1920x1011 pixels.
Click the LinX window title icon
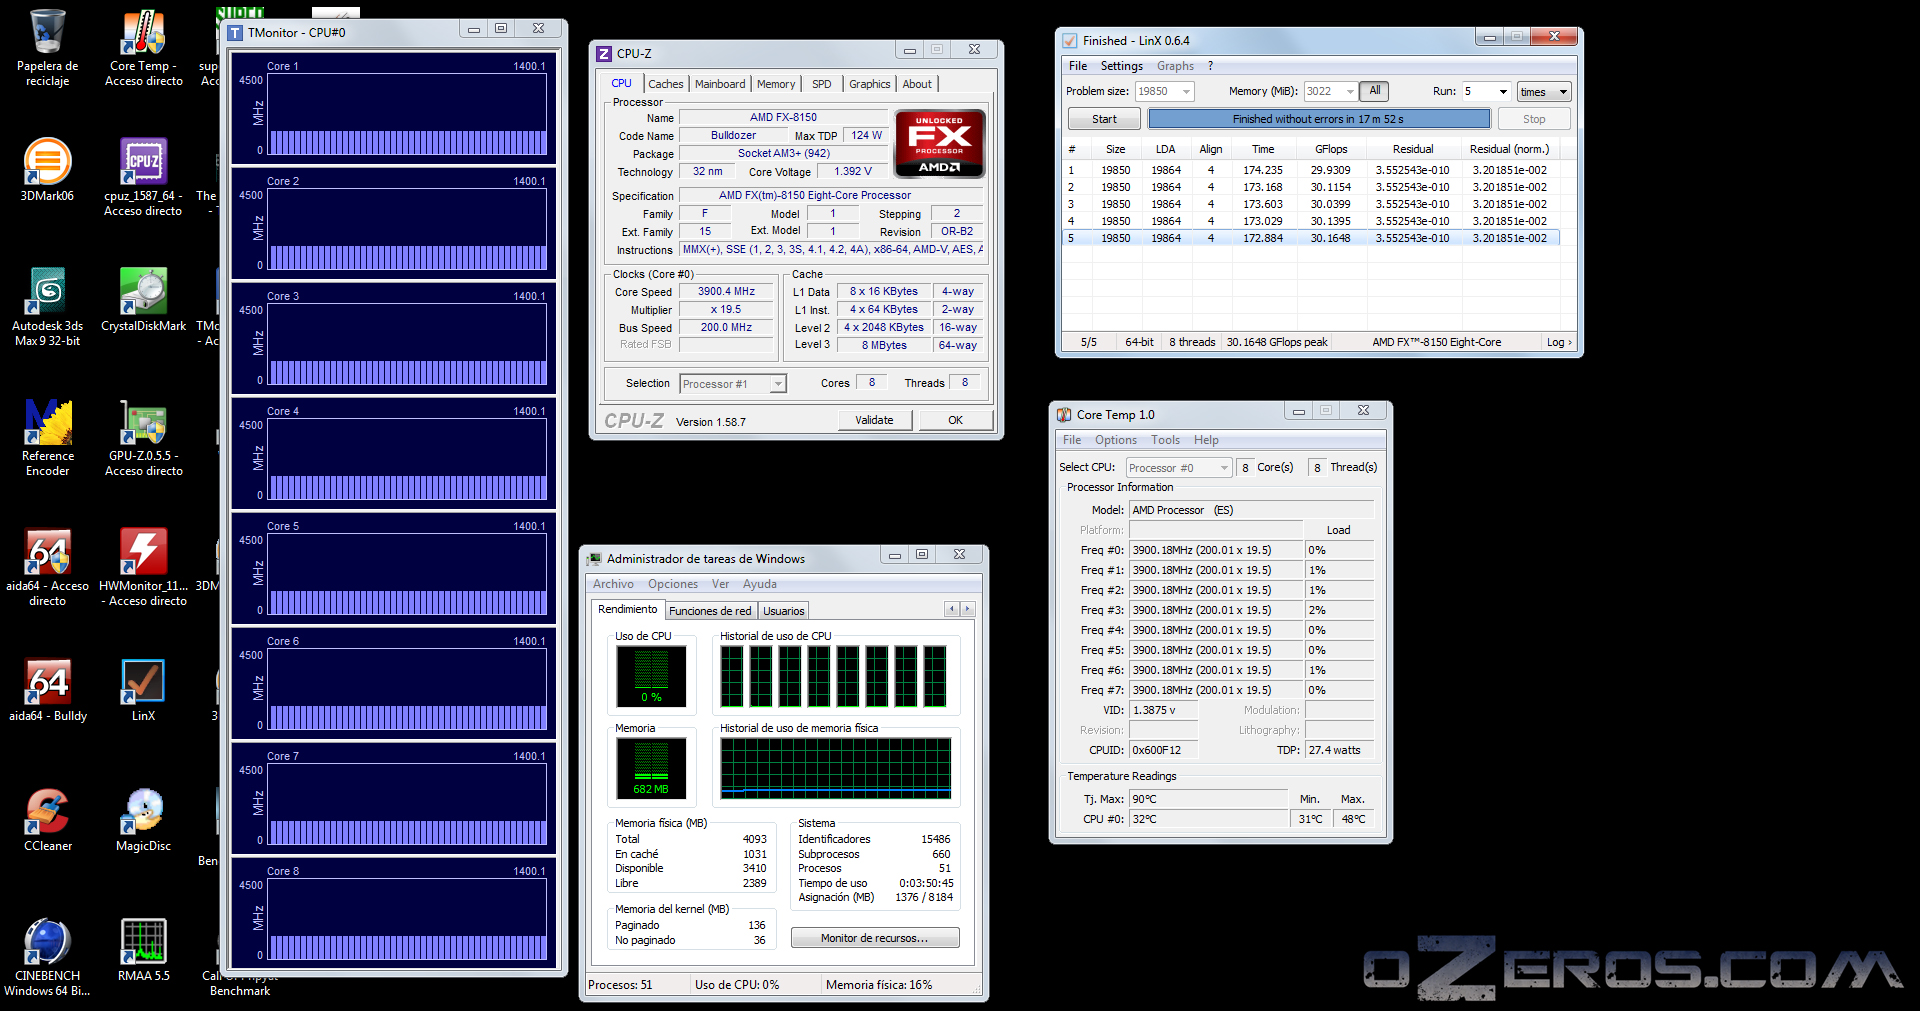pos(1070,41)
